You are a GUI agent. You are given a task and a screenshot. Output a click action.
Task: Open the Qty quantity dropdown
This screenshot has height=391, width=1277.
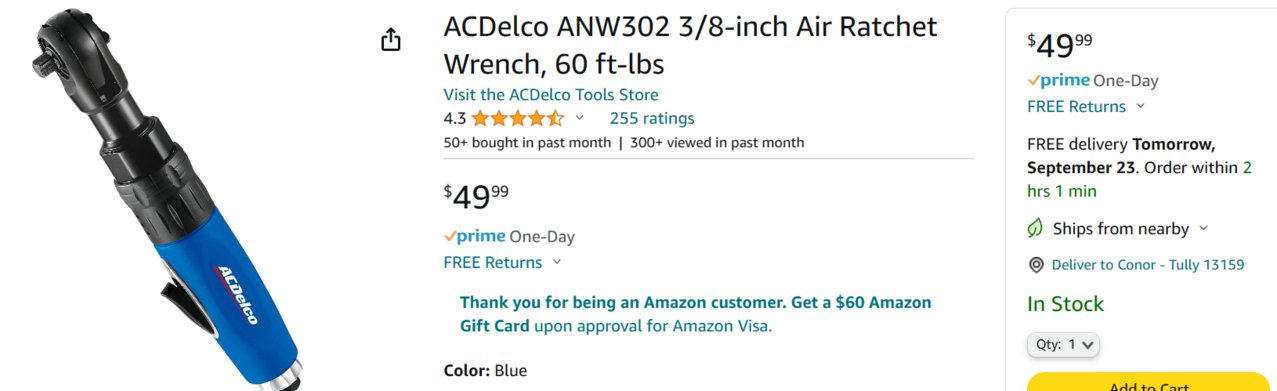(1063, 344)
